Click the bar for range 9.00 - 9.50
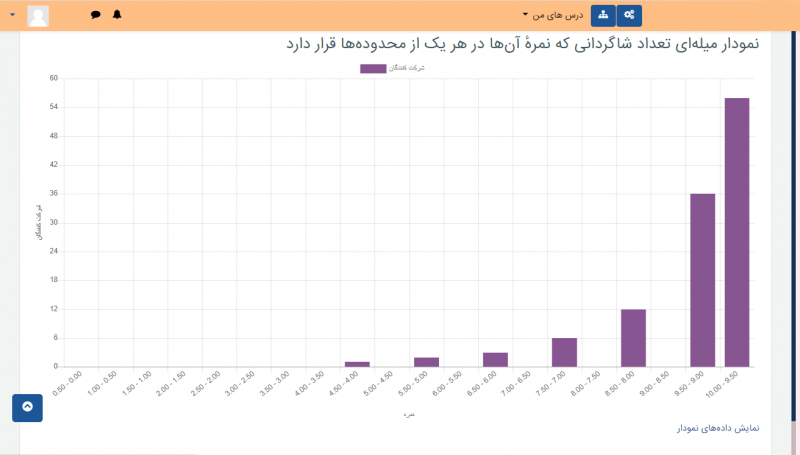The image size is (800, 455). [x=702, y=280]
